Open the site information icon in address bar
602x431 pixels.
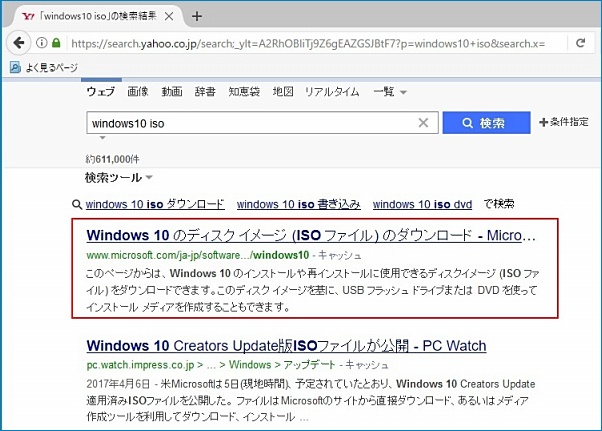[x=41, y=43]
